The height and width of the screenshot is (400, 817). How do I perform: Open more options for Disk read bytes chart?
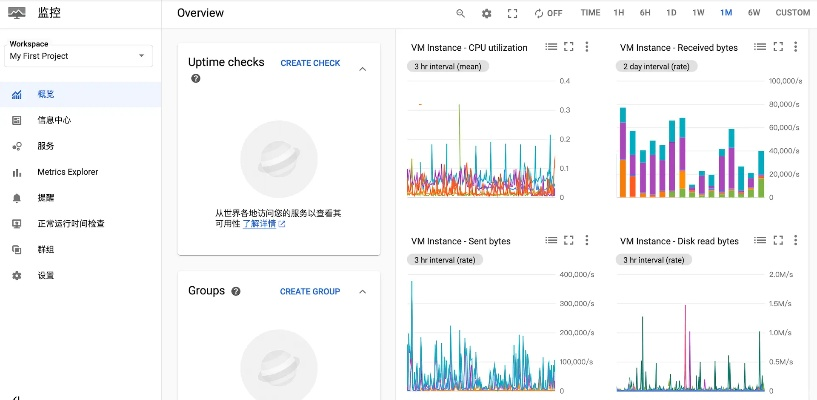coord(796,240)
